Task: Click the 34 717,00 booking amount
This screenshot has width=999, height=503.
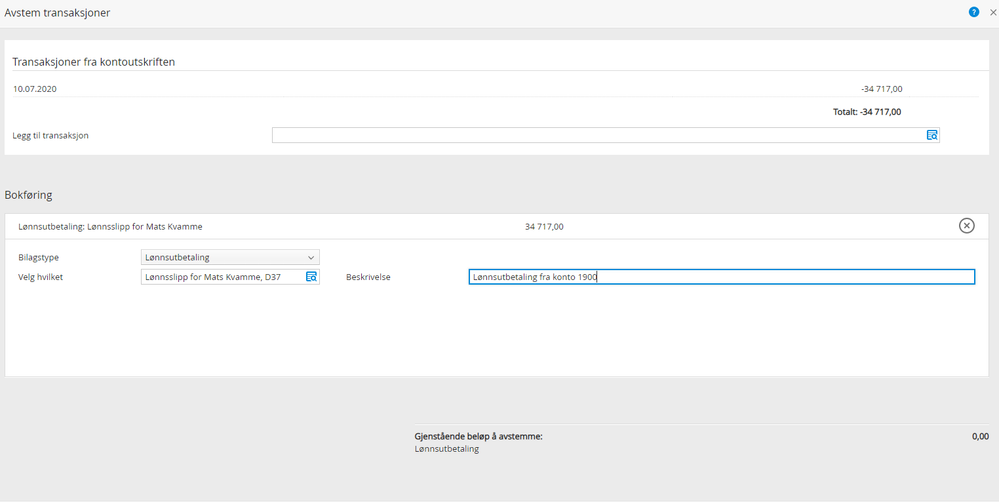Action: (544, 226)
